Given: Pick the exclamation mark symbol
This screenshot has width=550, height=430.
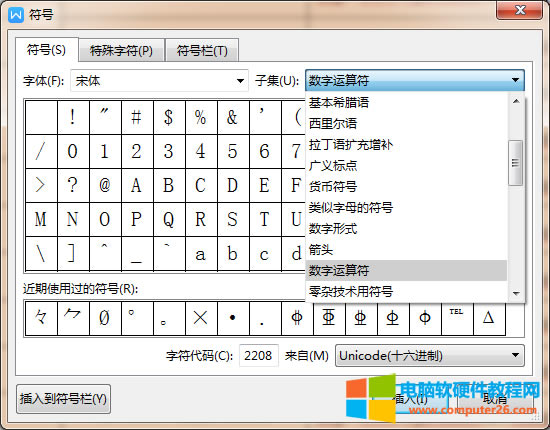Looking at the screenshot, I should click(x=73, y=117).
